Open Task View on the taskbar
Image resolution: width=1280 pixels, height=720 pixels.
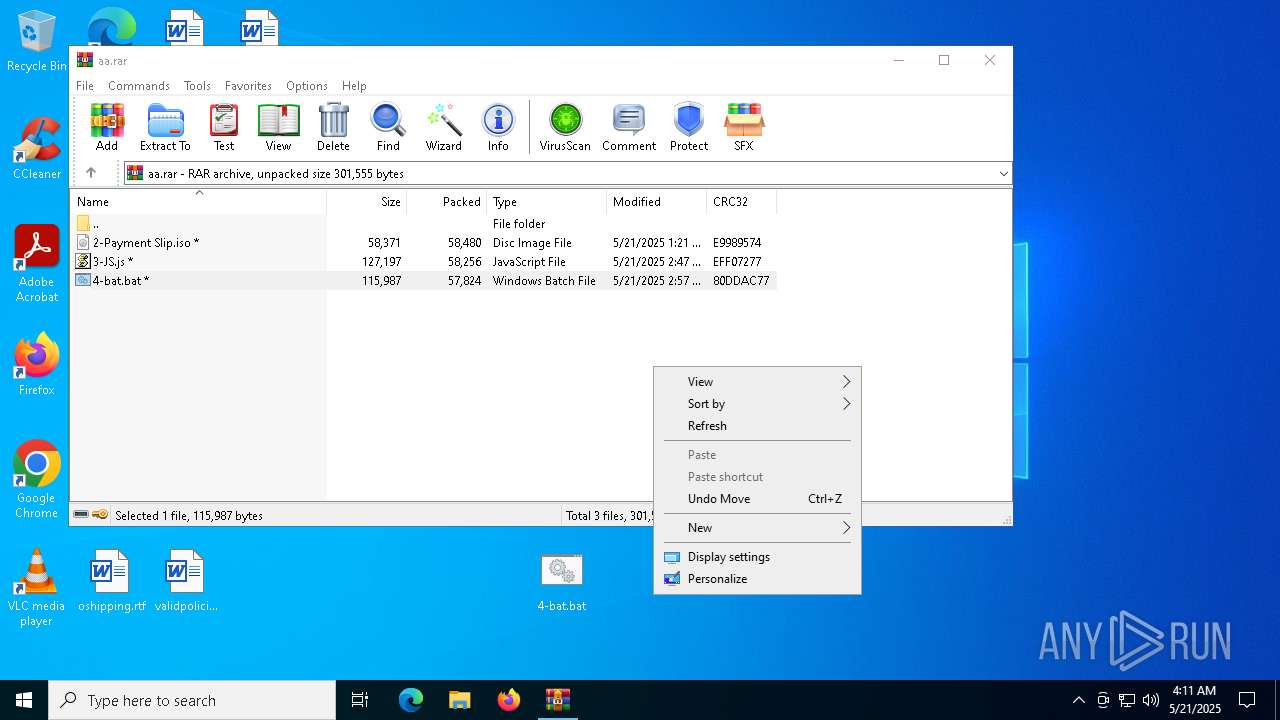click(x=360, y=700)
